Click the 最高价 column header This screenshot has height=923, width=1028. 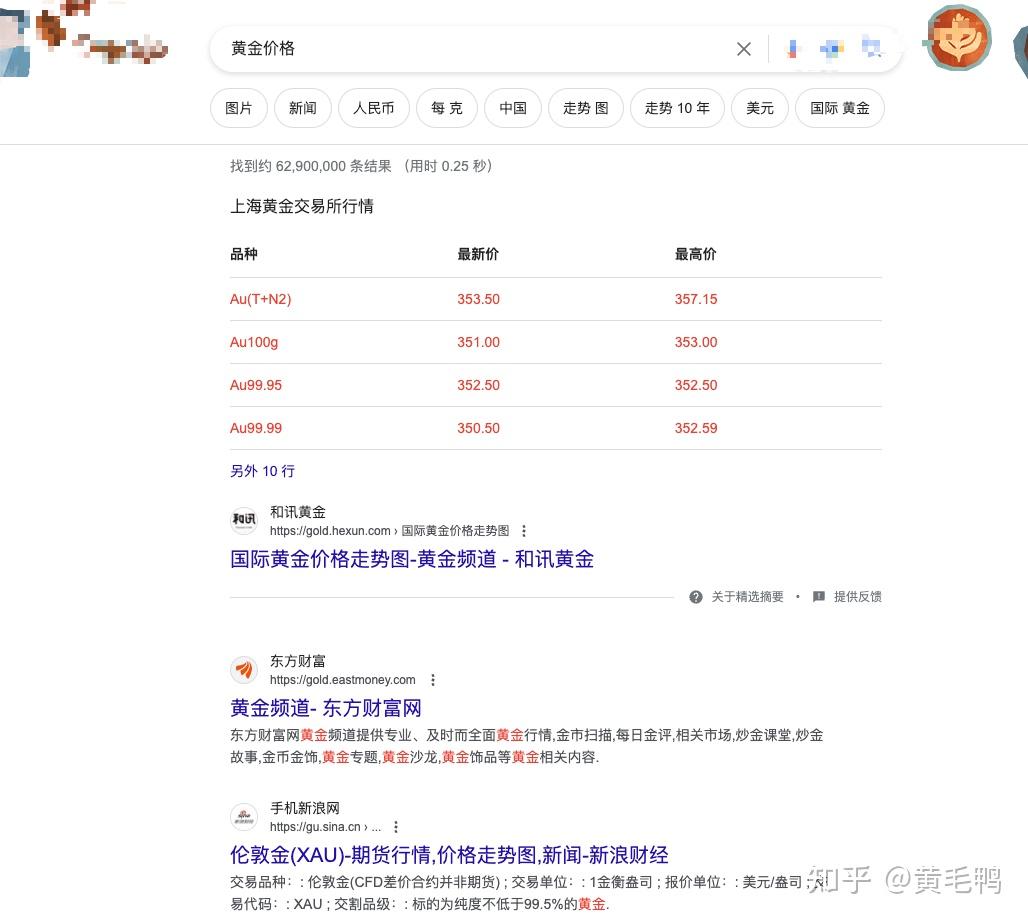[696, 254]
